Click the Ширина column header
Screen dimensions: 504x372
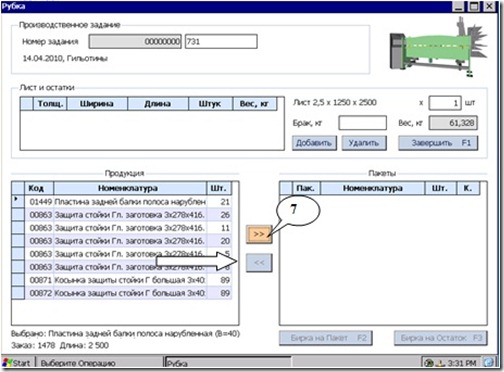(x=97, y=104)
